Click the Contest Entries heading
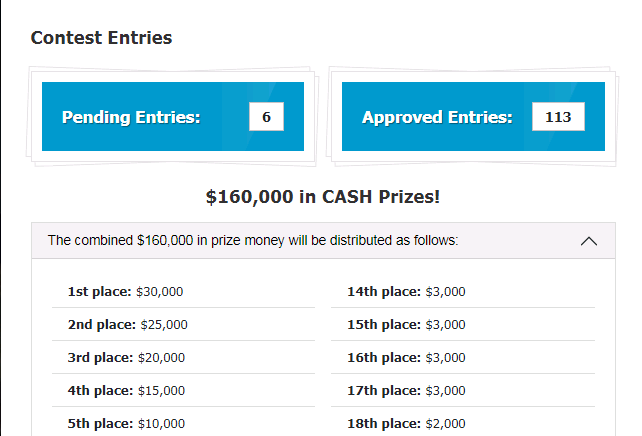 click(x=101, y=38)
